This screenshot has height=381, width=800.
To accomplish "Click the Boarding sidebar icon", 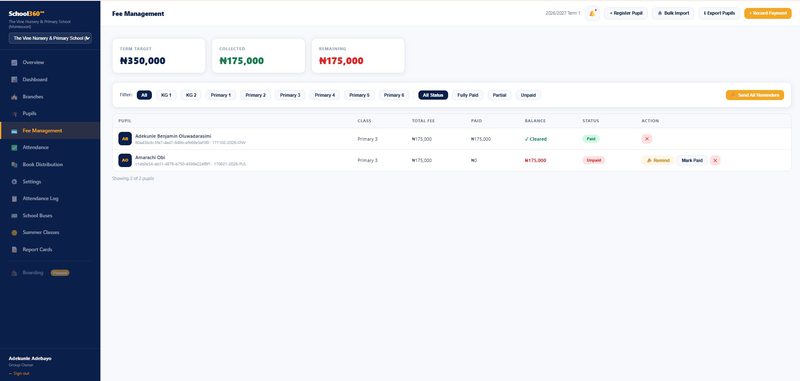I will pos(14,273).
